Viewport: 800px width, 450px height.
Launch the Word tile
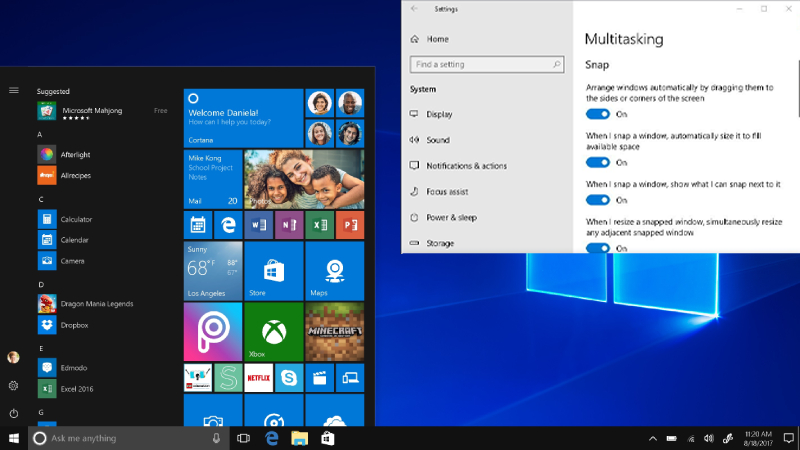click(x=259, y=225)
